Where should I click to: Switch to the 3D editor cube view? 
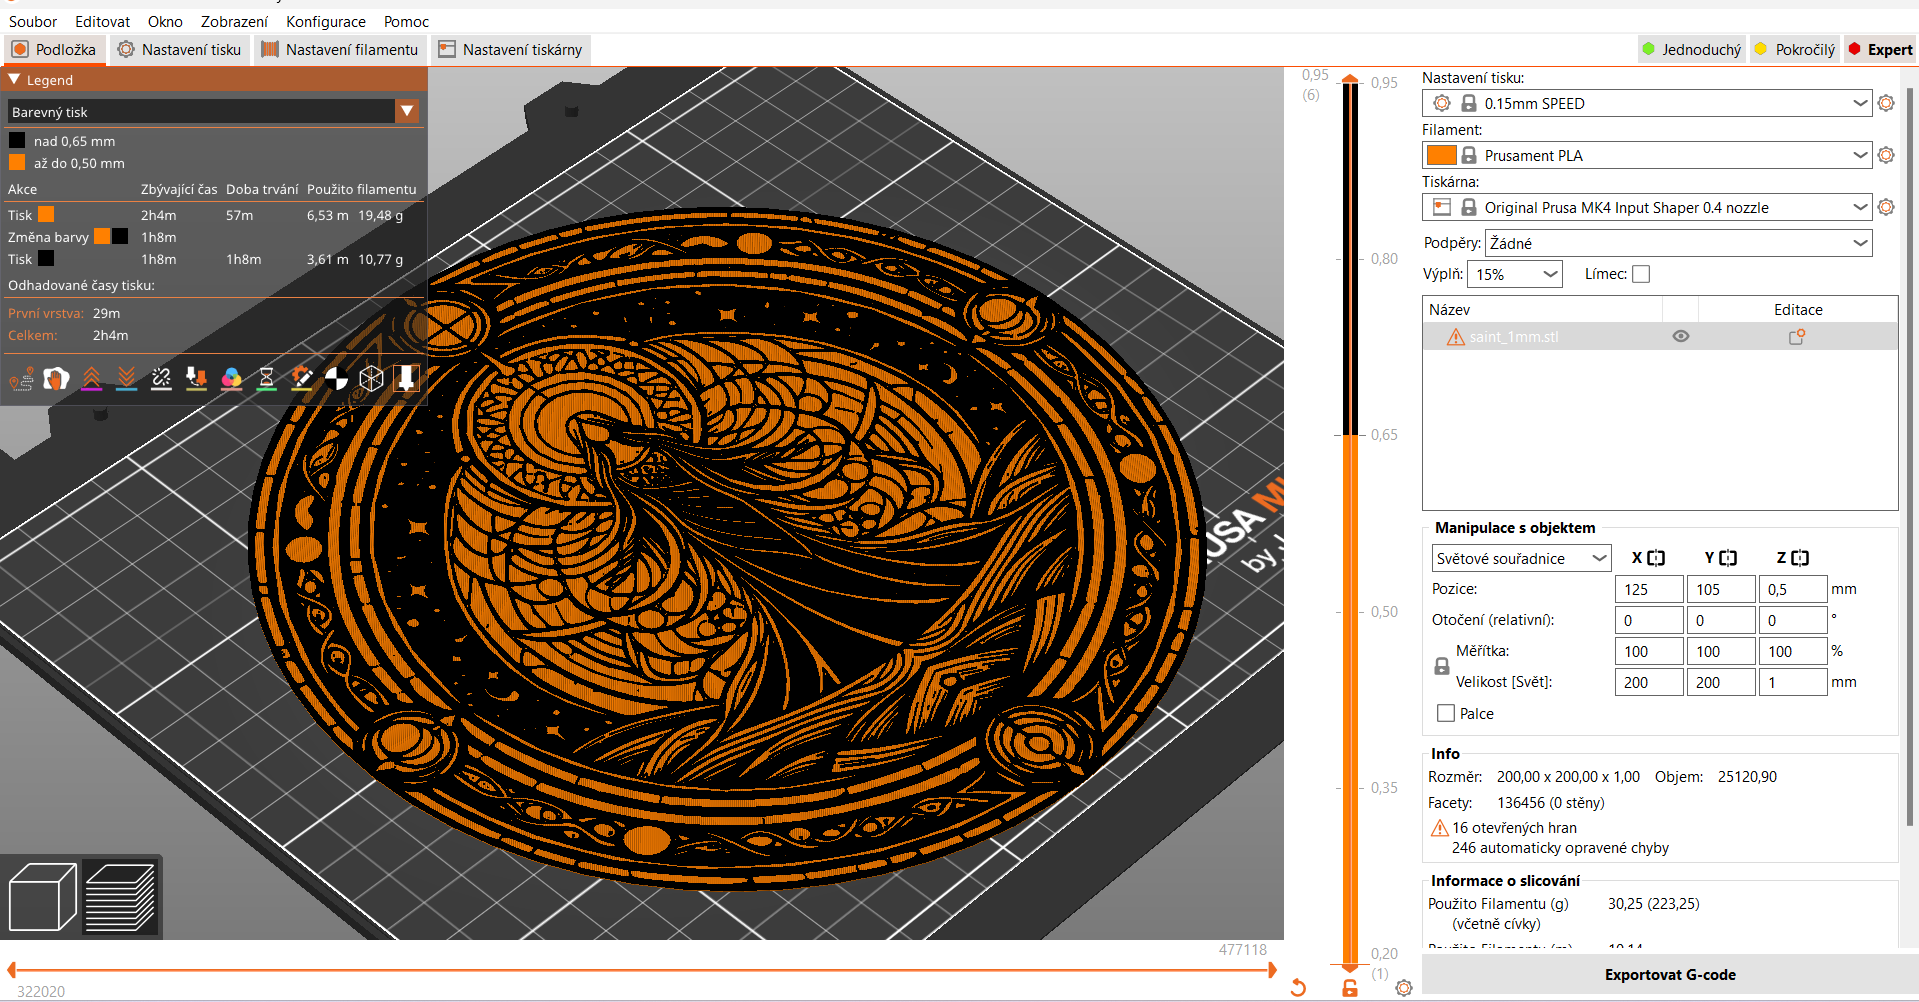click(42, 897)
